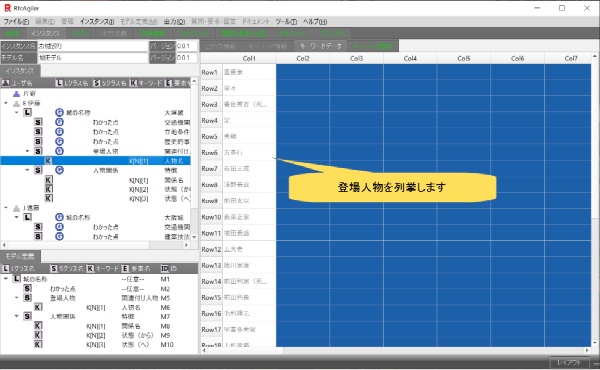Click the レイアウト button in status bar

[x=569, y=362]
